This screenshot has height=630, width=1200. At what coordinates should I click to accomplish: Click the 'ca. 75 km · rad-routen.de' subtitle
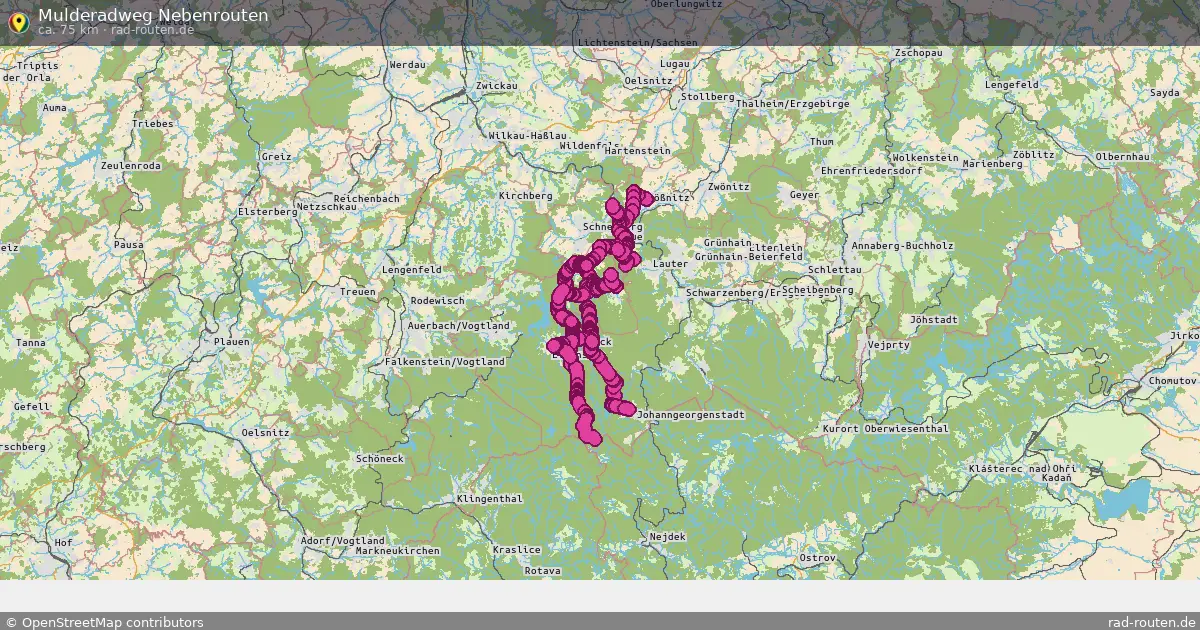click(116, 30)
